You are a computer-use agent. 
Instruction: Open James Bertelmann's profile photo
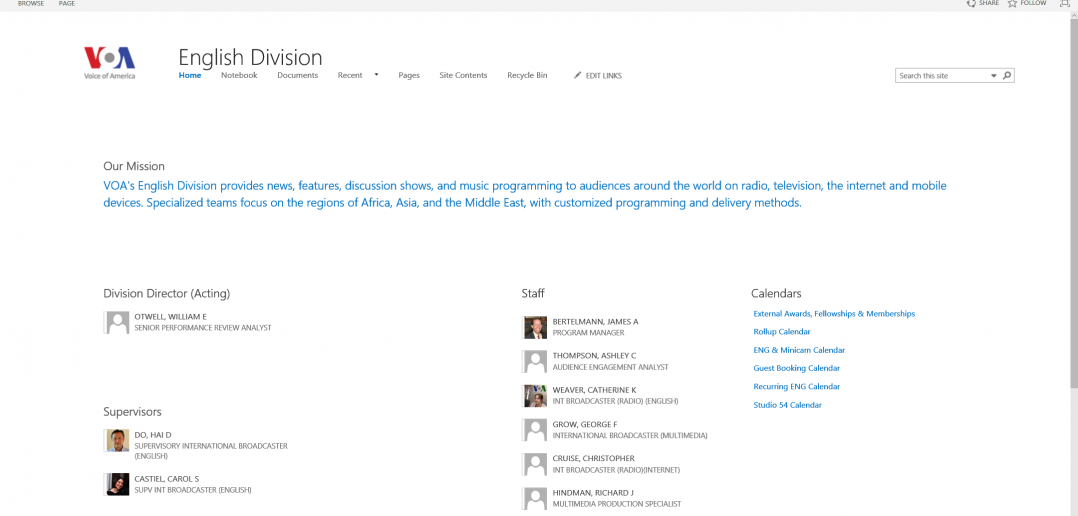(x=535, y=327)
